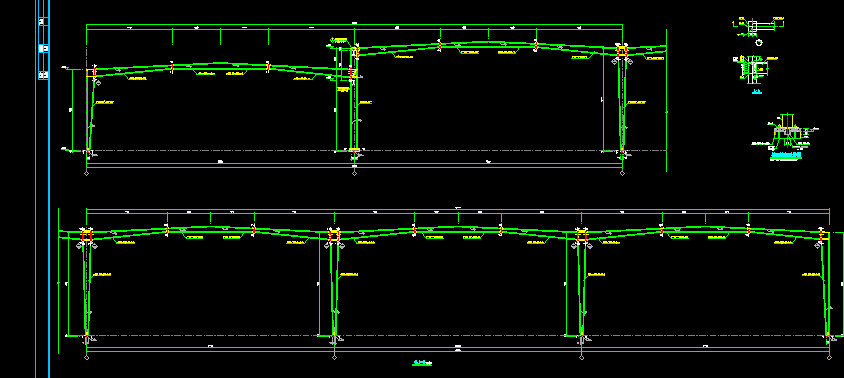Select the yellow-red joint atop the lower frame's leftmost column
The width and height of the screenshot is (844, 378).
pos(87,236)
